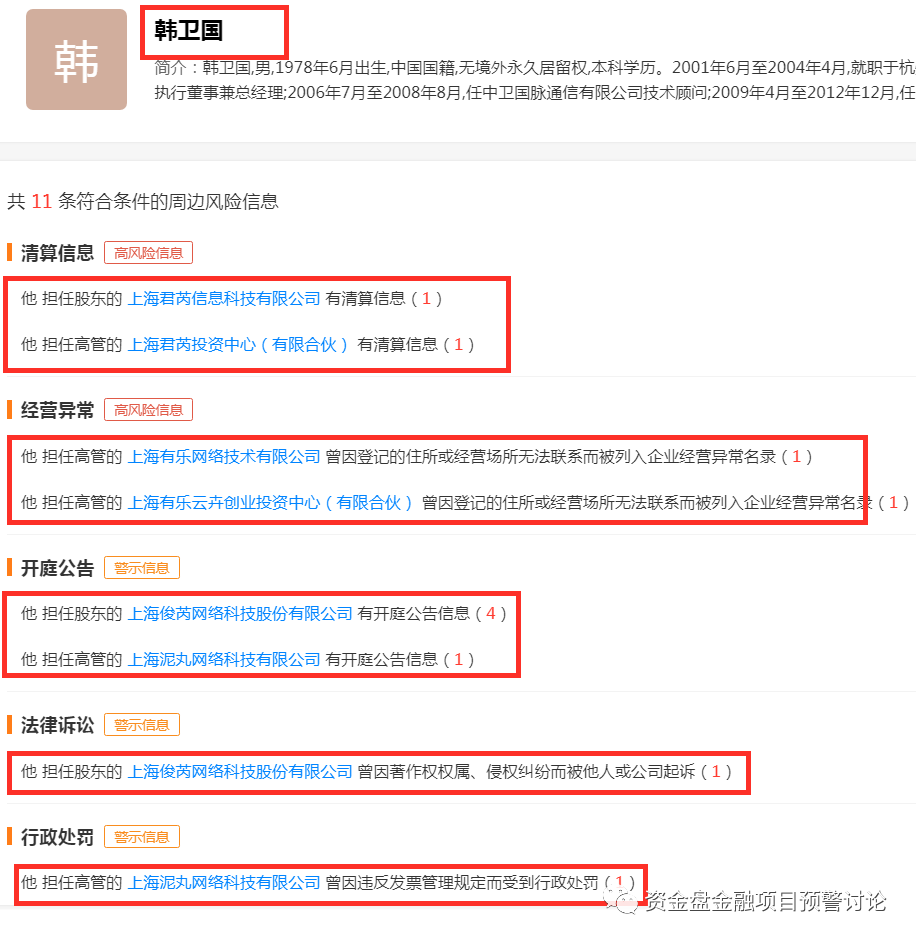Click the 高风险信息 badge beside 清算信息
The image size is (916, 941).
click(x=148, y=252)
